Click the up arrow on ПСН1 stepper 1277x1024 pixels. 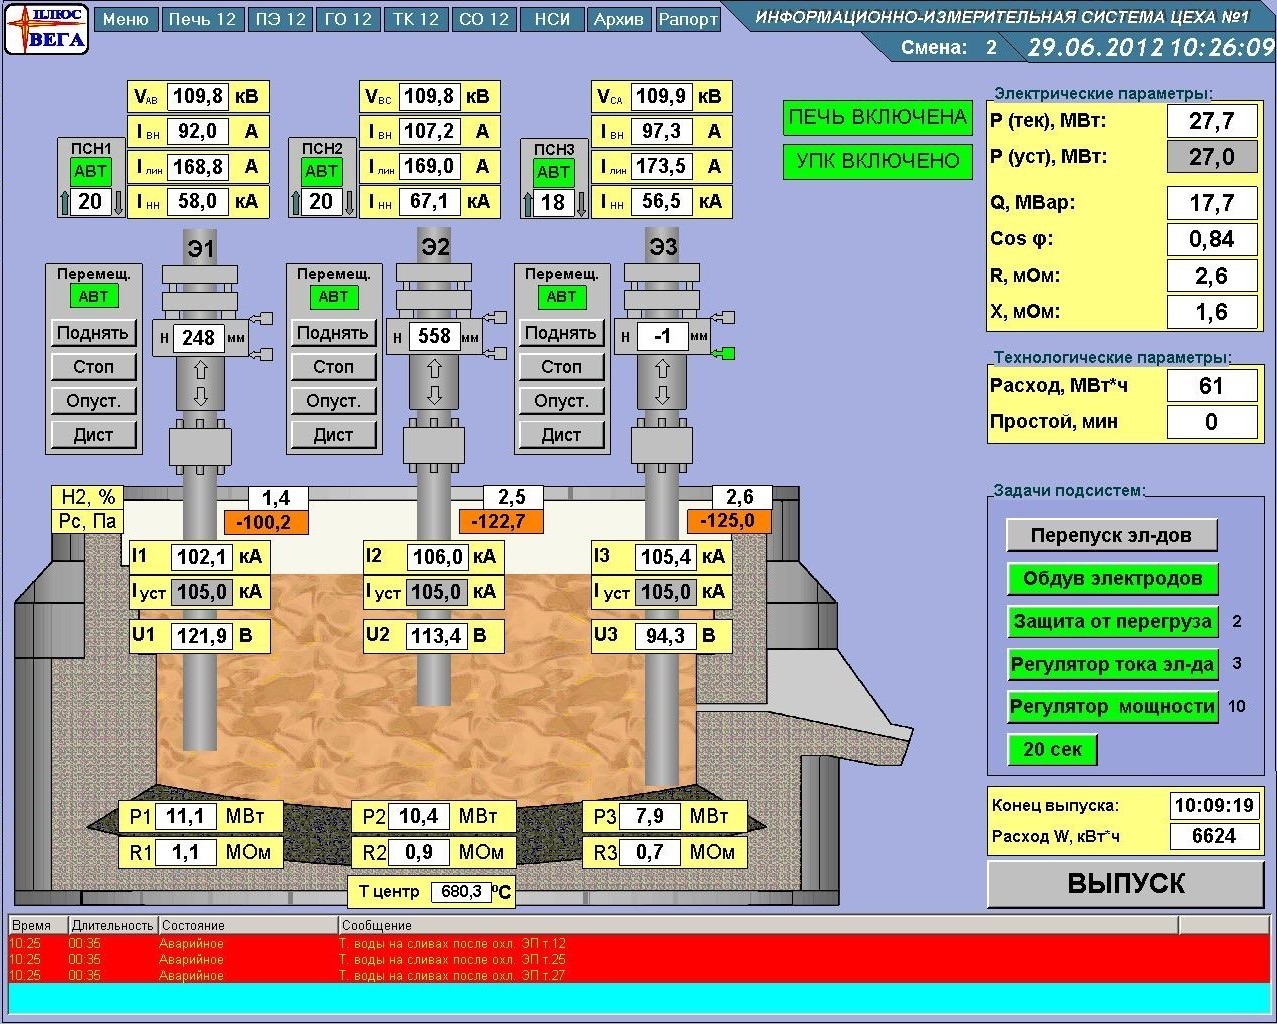(x=66, y=202)
